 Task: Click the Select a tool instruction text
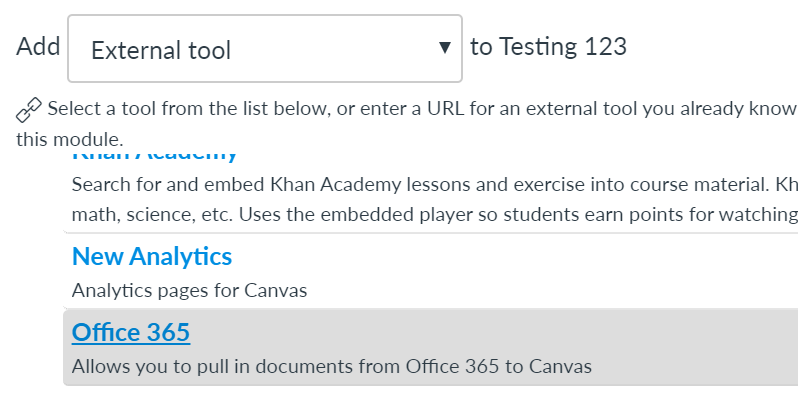(422, 109)
